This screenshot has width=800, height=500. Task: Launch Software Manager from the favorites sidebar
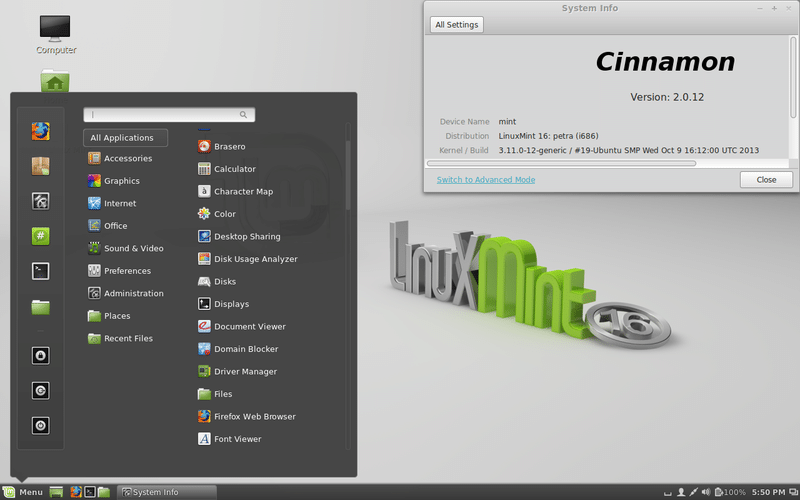click(x=40, y=166)
